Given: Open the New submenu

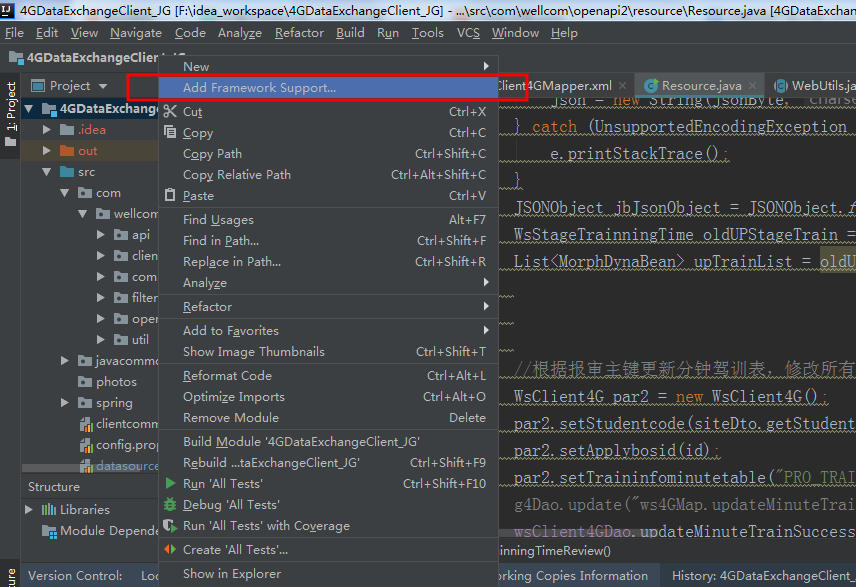Looking at the screenshot, I should tap(329, 66).
